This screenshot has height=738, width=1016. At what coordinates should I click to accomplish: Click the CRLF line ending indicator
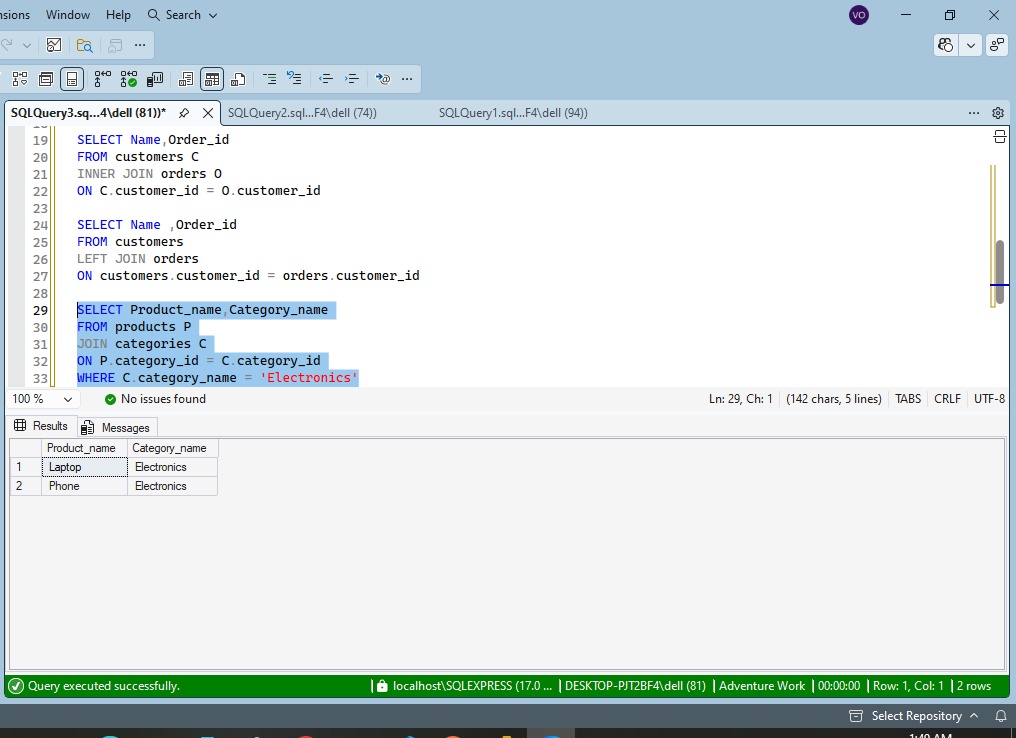point(947,399)
